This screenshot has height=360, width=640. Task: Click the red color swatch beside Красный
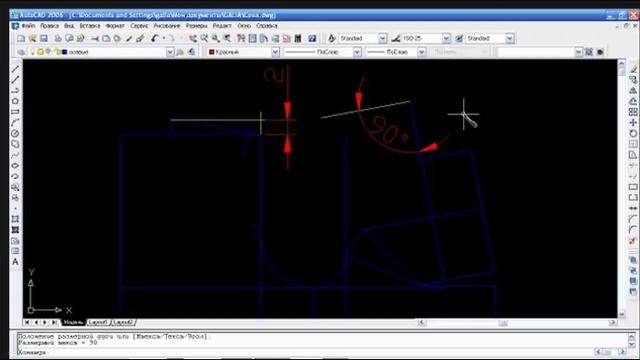tap(211, 52)
